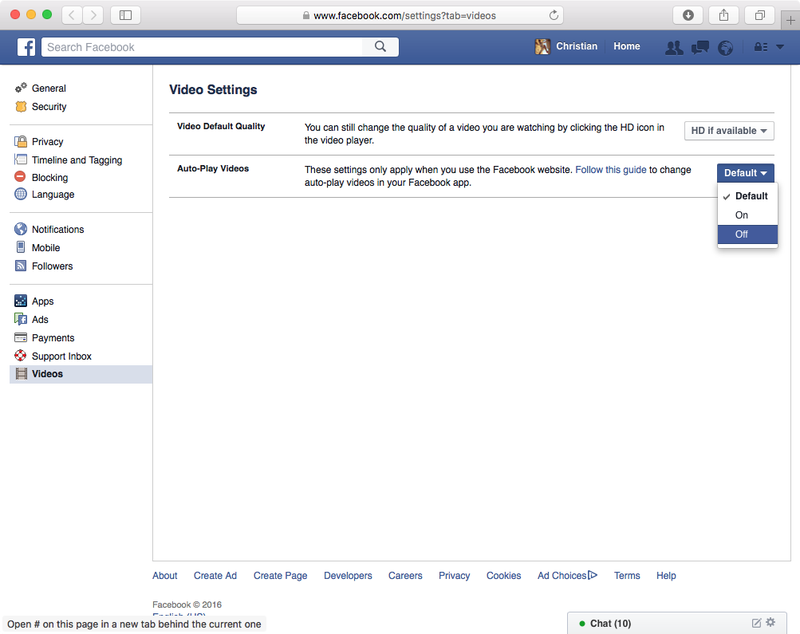Viewport: 800px width, 634px height.
Task: Open the messages icon
Action: (700, 47)
